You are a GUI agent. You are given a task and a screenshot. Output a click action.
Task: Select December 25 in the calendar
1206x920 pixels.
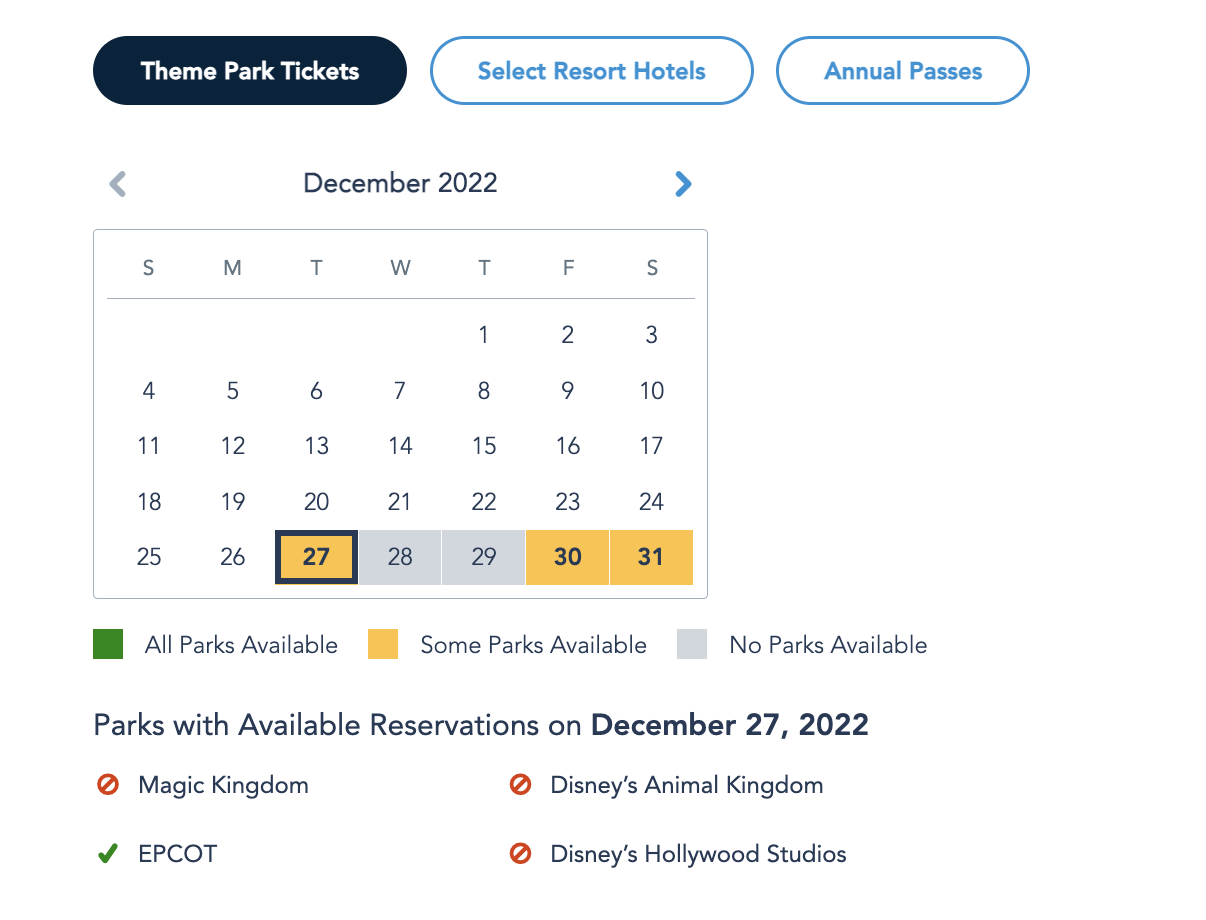point(149,557)
